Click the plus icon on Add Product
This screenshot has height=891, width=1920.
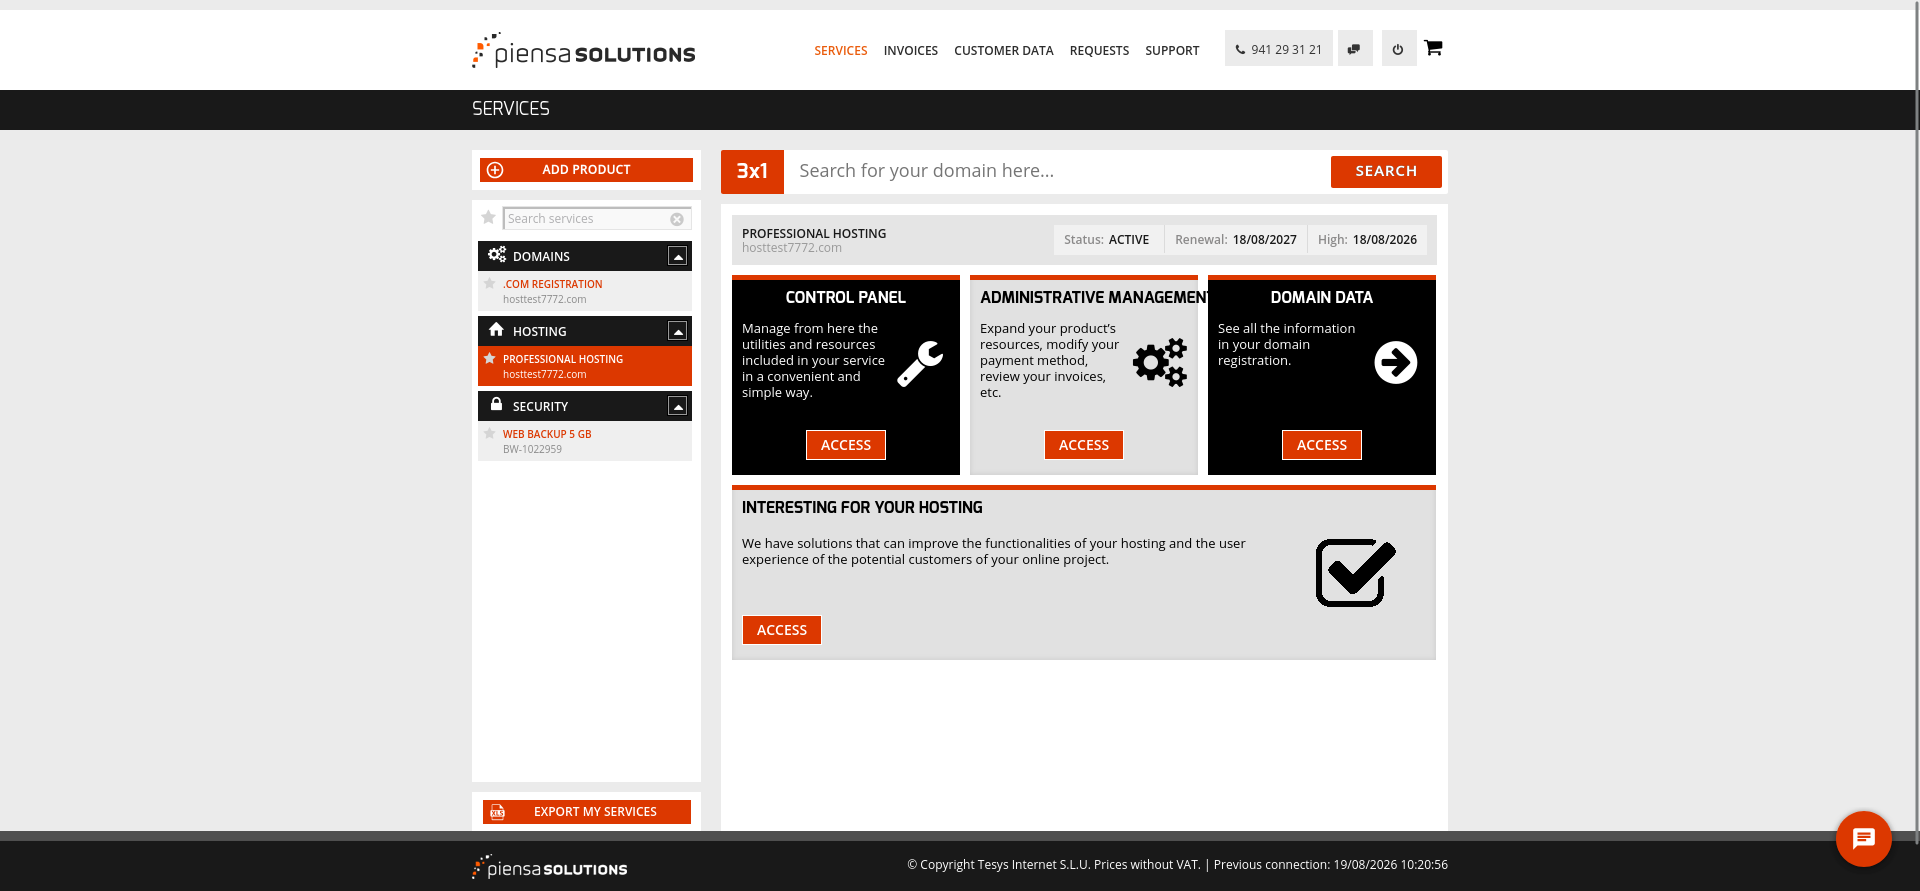coord(495,170)
